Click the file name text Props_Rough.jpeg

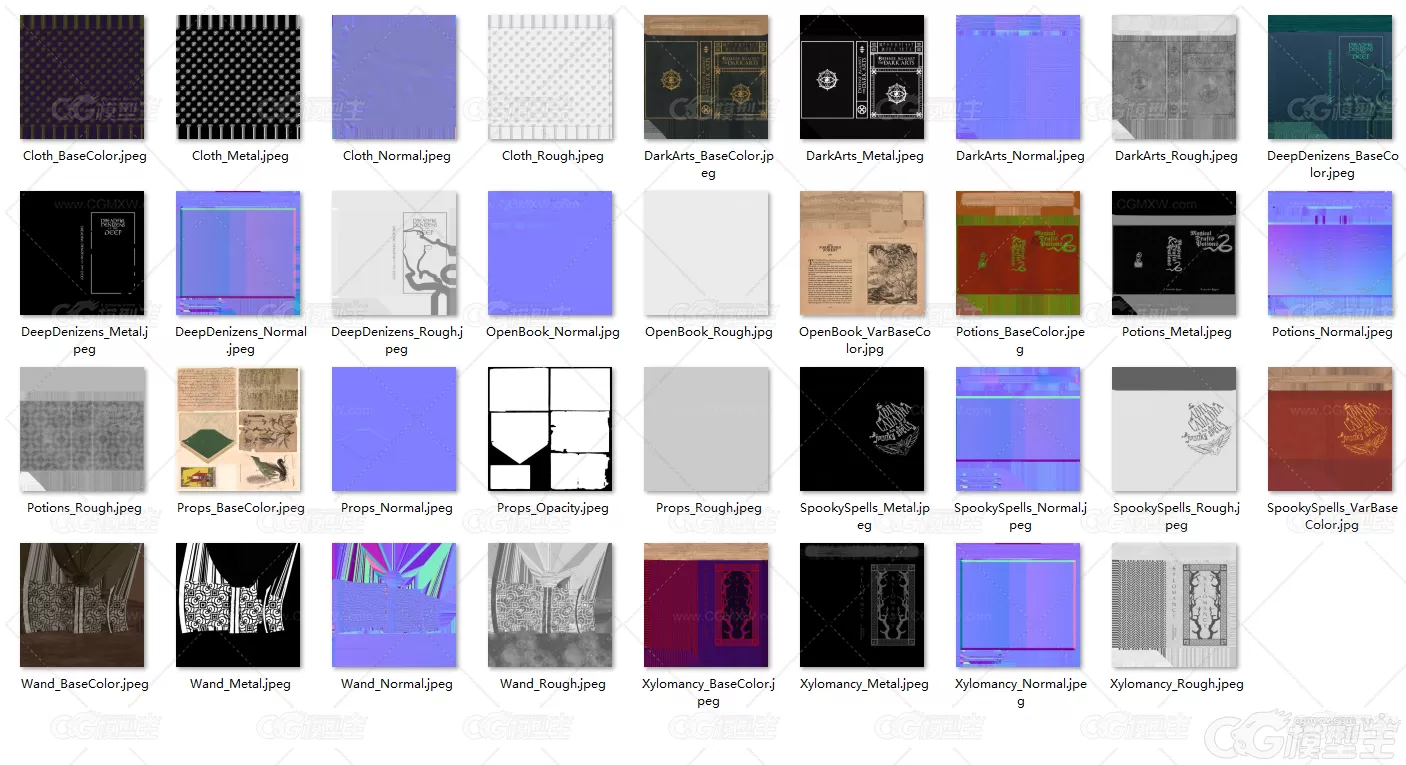[709, 508]
